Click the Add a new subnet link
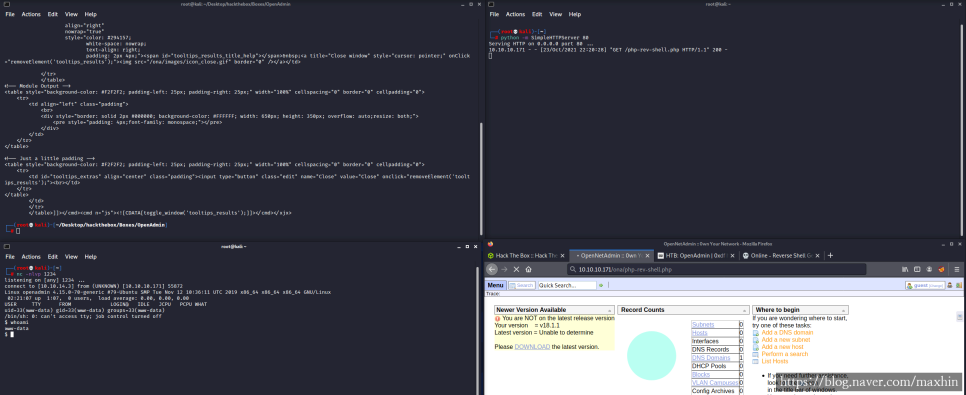Image resolution: width=966 pixels, height=395 pixels. pyautogui.click(x=785, y=340)
